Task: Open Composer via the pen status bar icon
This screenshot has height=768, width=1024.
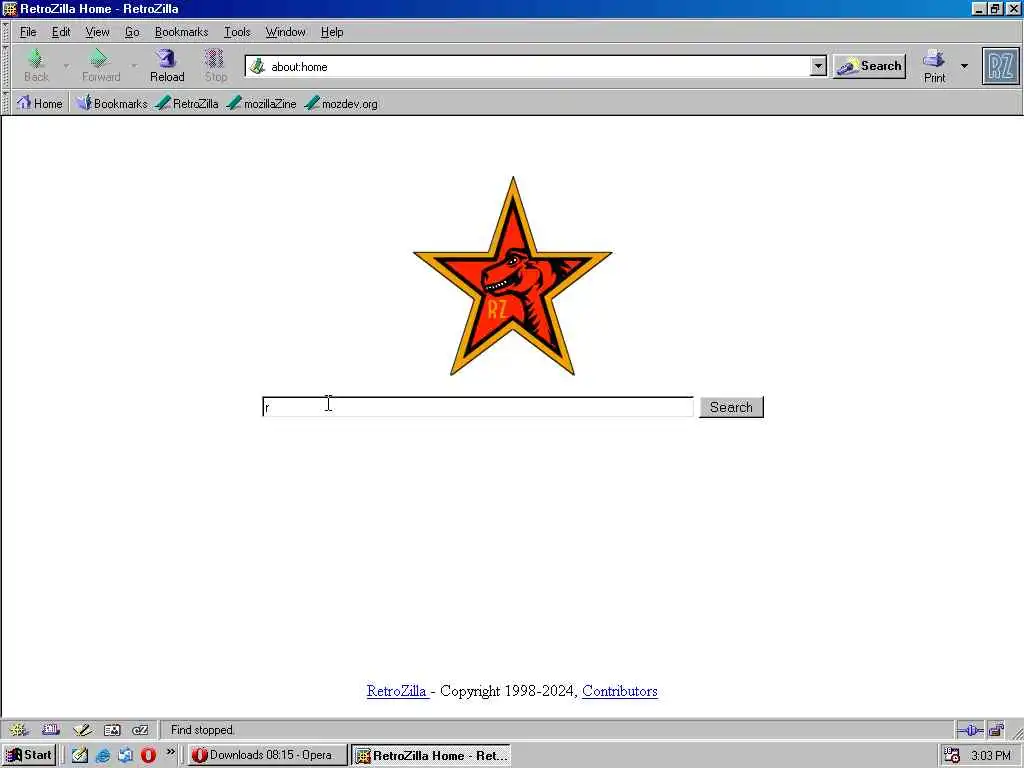Action: (x=82, y=729)
